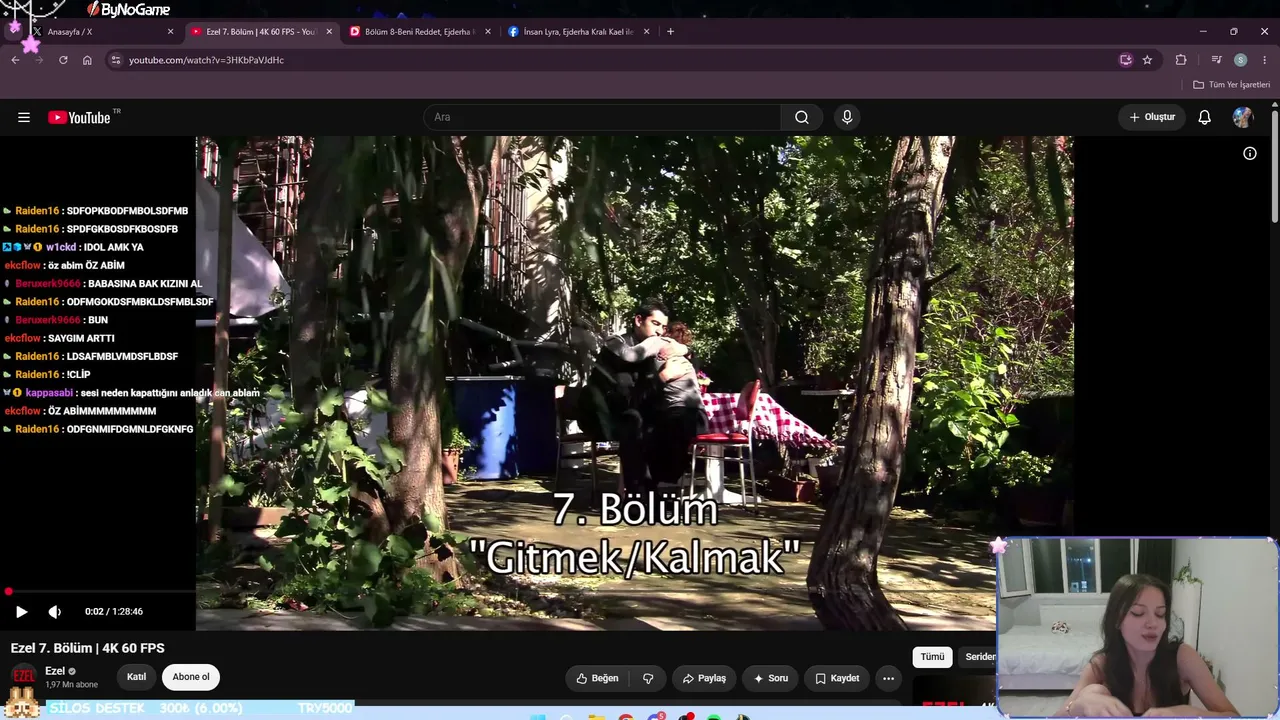Mute the video volume
The image size is (1280, 720).
pos(55,611)
